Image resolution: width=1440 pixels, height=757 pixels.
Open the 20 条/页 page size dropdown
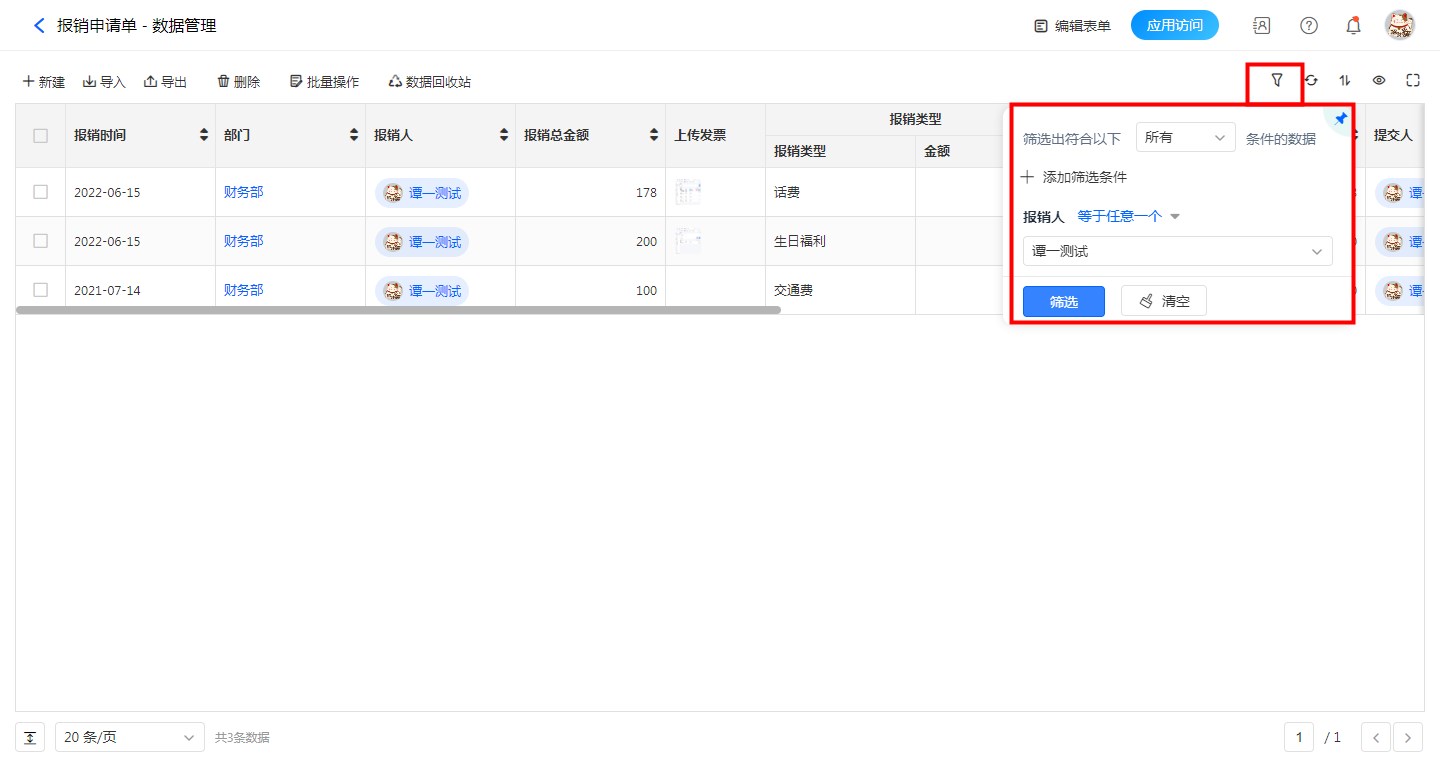click(x=129, y=737)
